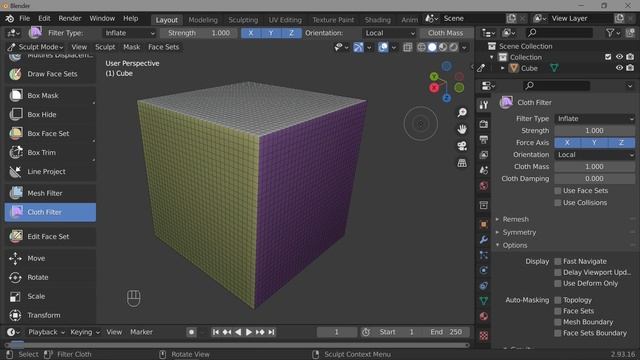Select the Transform tool
The width and height of the screenshot is (640, 360).
(50, 315)
